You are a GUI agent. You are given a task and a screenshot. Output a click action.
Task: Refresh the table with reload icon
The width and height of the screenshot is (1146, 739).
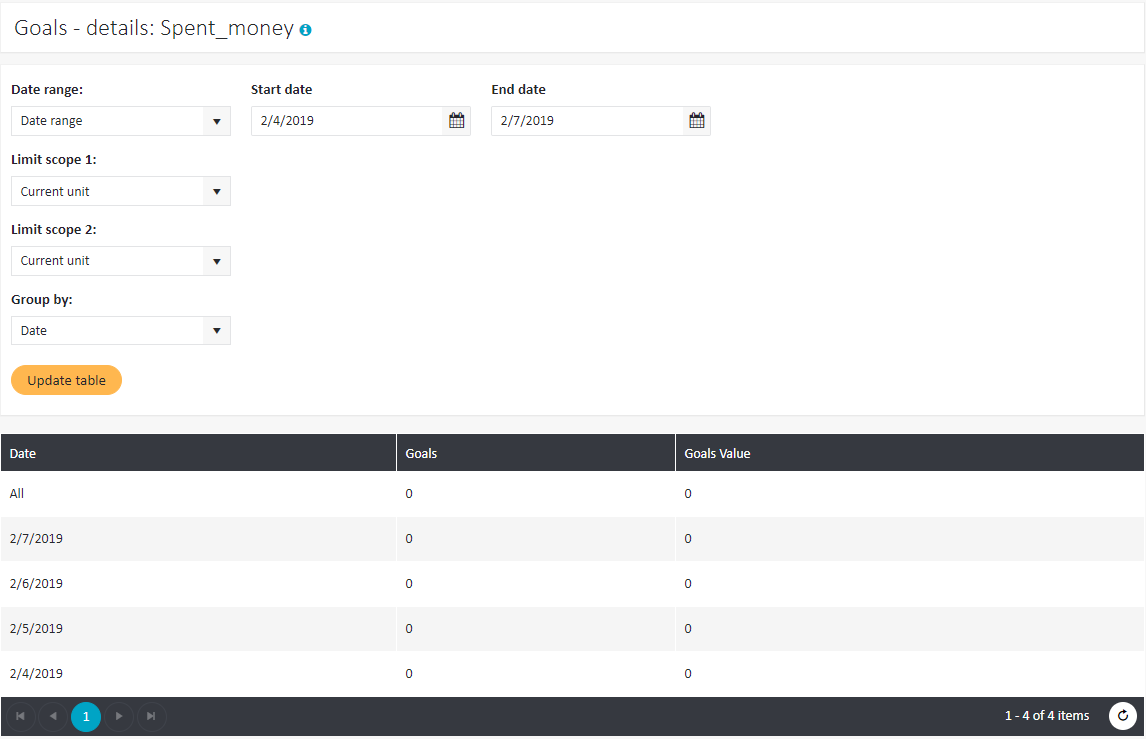click(x=1123, y=716)
